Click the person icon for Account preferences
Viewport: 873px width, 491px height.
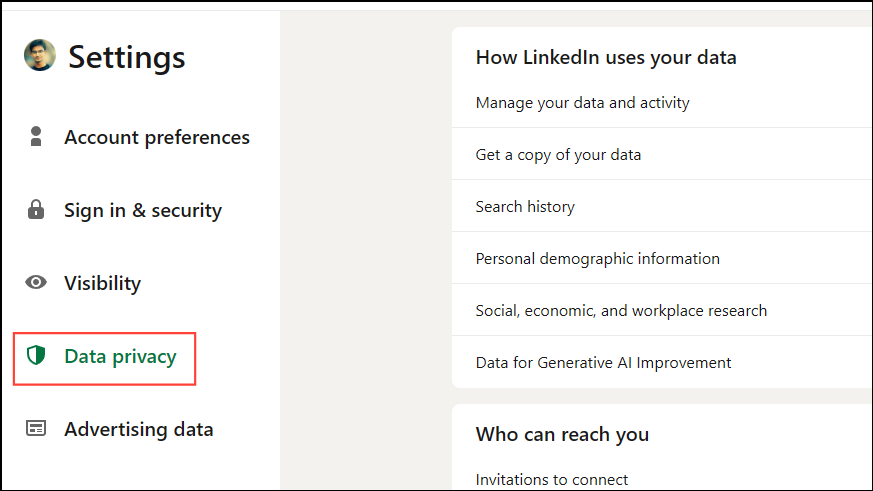[37, 137]
